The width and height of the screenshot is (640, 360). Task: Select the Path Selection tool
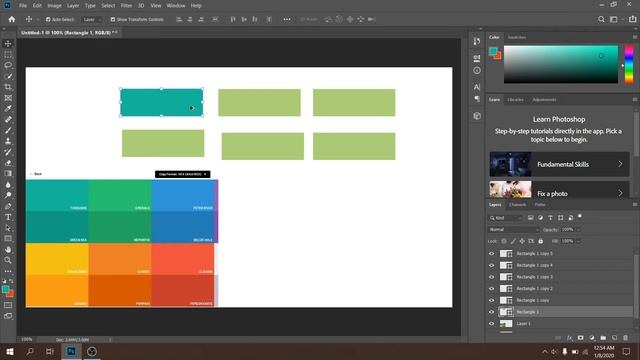[x=8, y=228]
